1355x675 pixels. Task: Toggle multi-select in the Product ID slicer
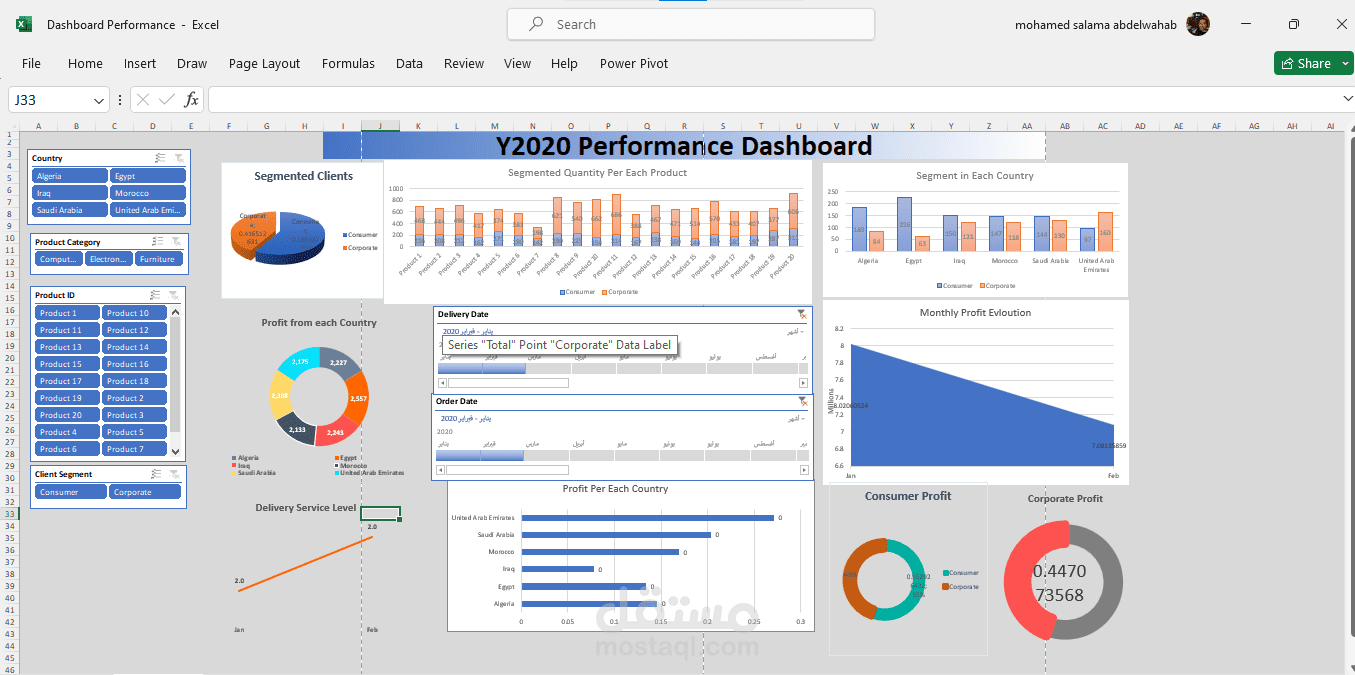pyautogui.click(x=155, y=295)
